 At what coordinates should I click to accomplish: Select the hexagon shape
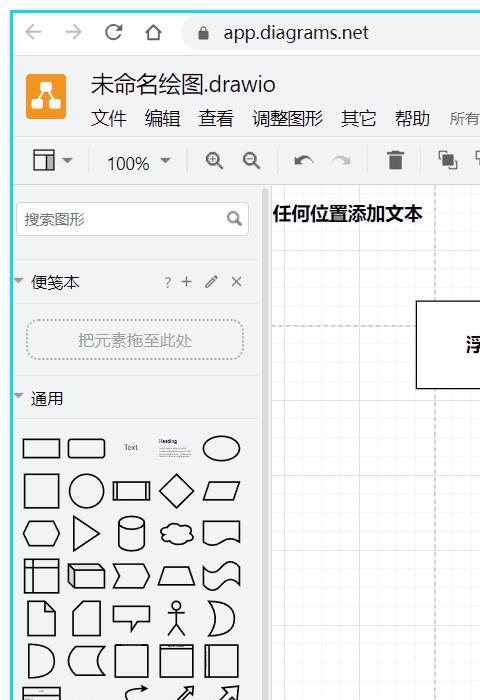[x=41, y=533]
